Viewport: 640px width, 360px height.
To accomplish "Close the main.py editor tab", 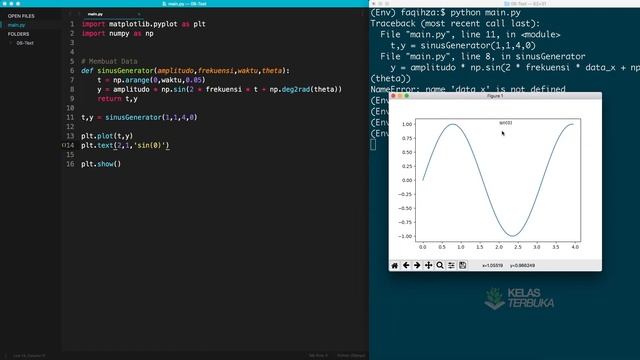I will (139, 14).
